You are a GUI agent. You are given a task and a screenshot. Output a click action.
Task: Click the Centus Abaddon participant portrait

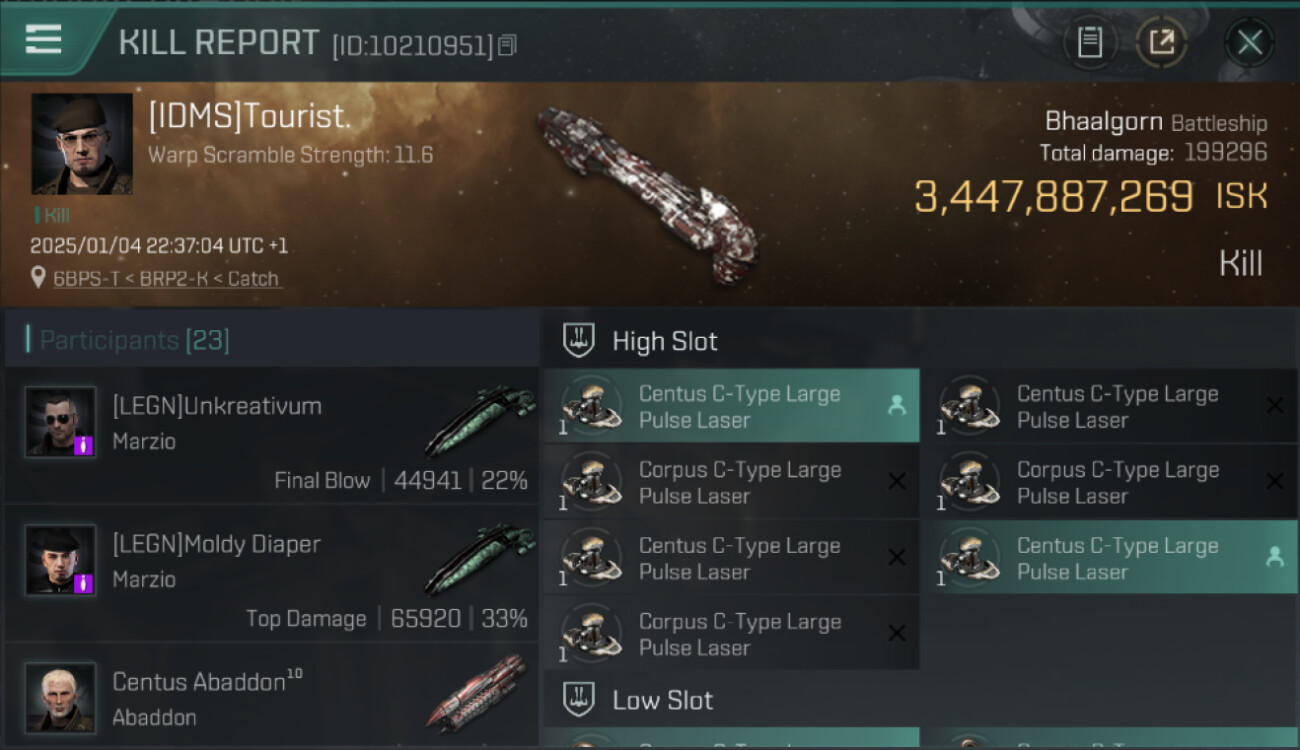[60, 697]
